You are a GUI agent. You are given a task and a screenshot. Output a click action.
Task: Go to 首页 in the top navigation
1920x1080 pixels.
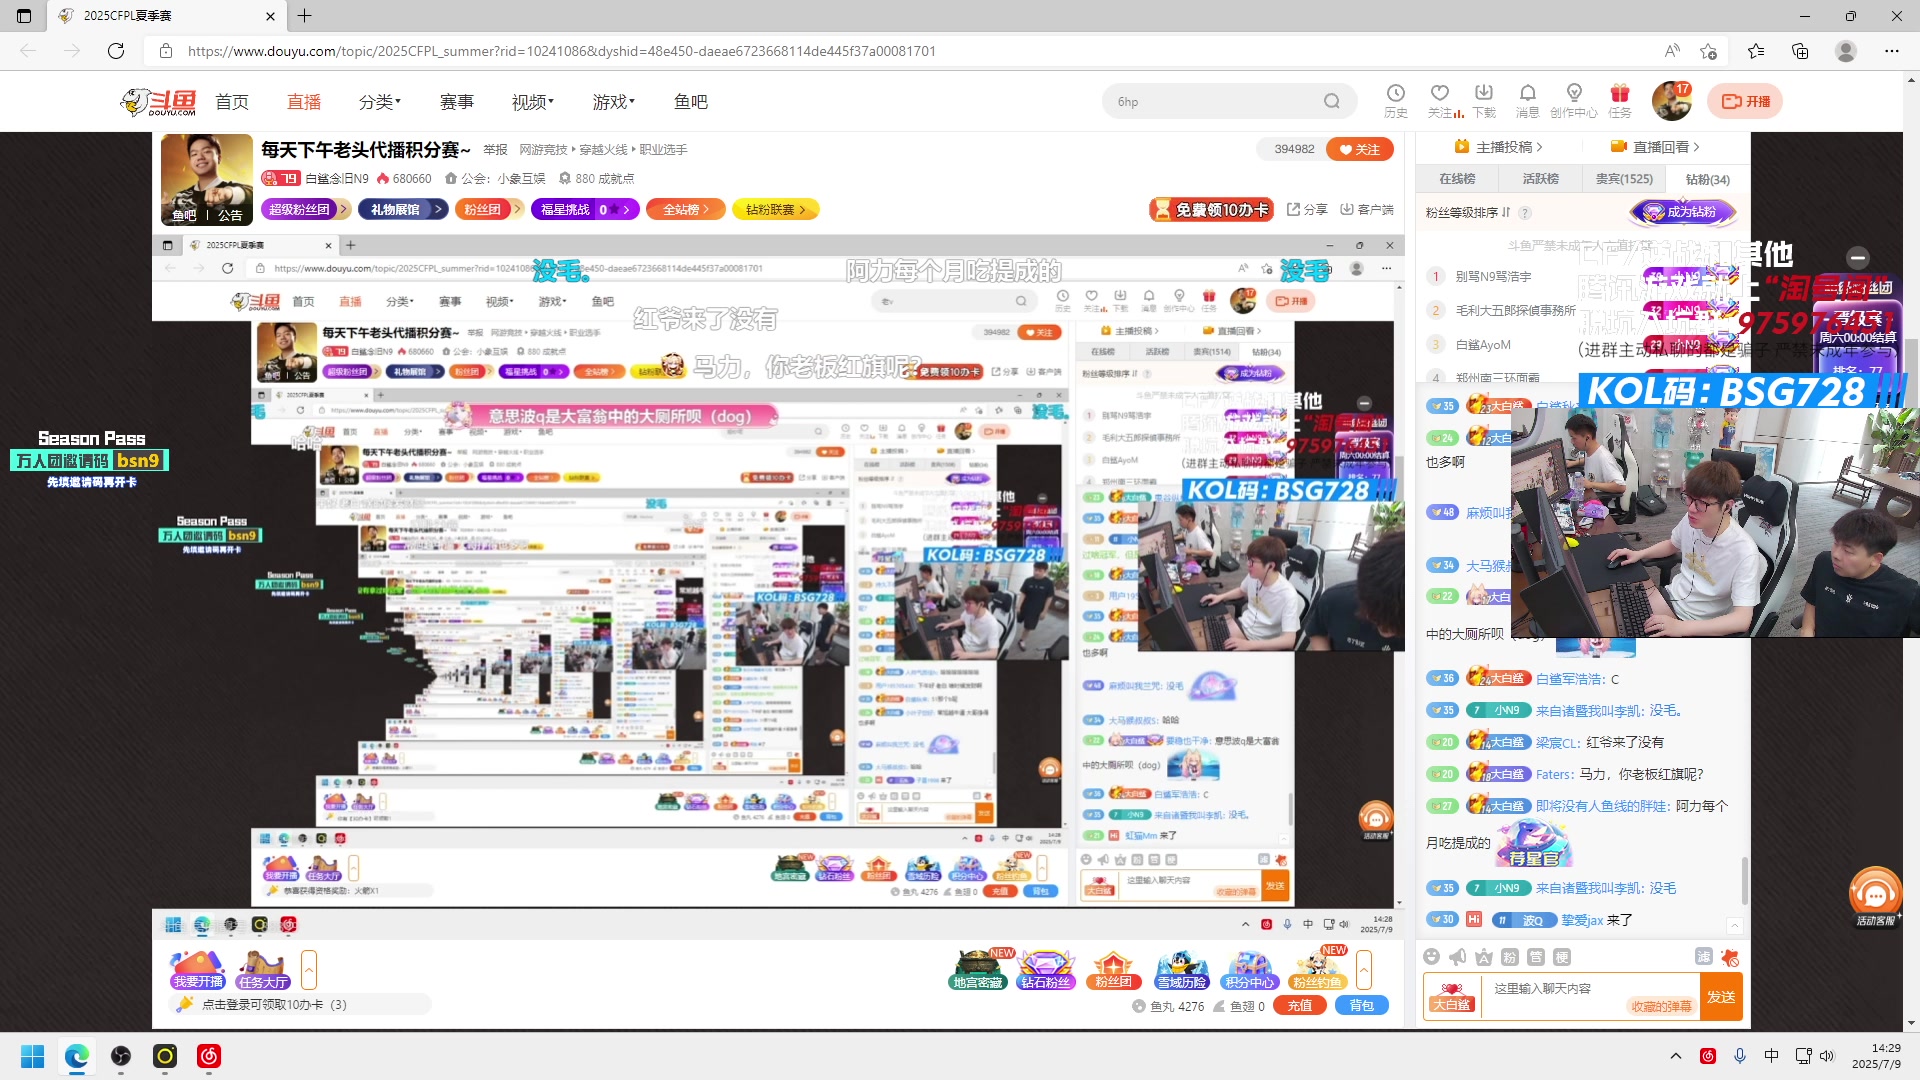pos(232,102)
